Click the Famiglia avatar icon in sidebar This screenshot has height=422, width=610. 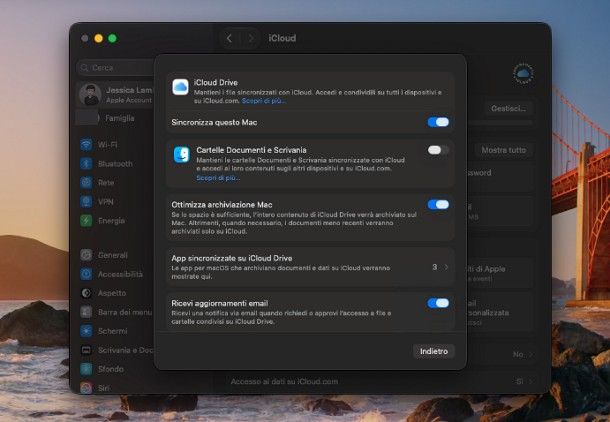[87, 118]
